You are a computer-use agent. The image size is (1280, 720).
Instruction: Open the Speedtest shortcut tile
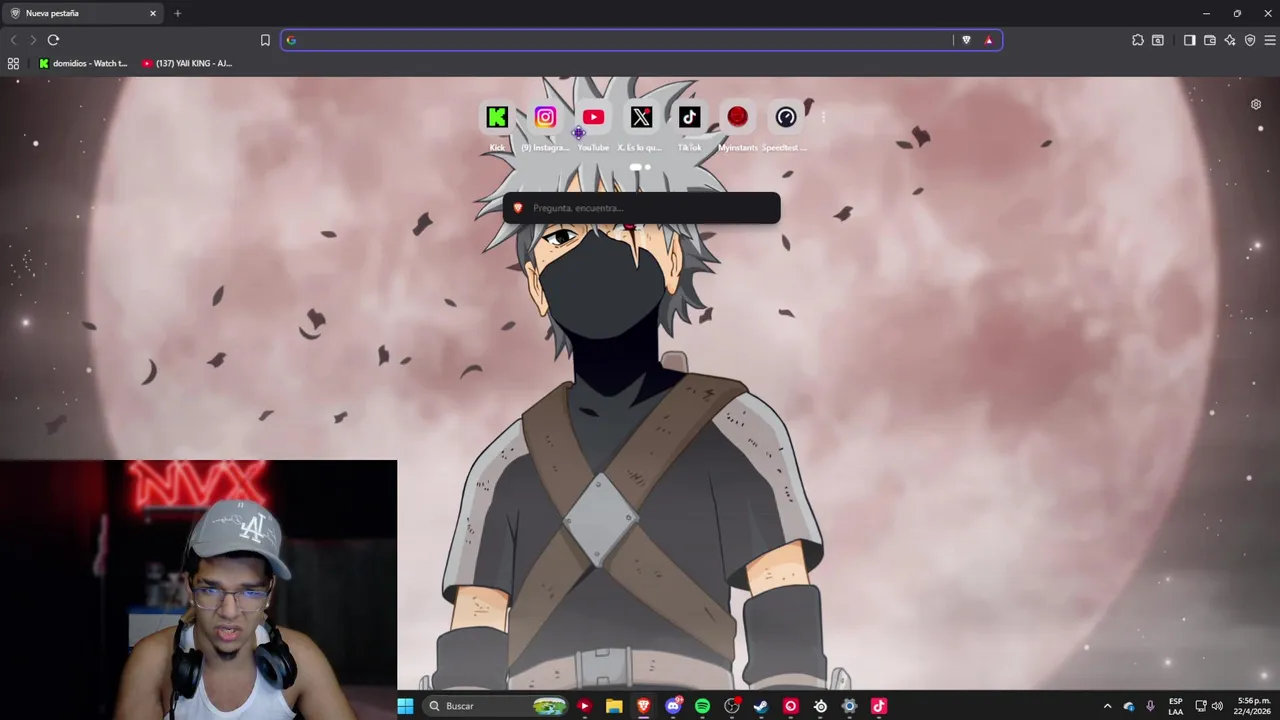(x=786, y=118)
